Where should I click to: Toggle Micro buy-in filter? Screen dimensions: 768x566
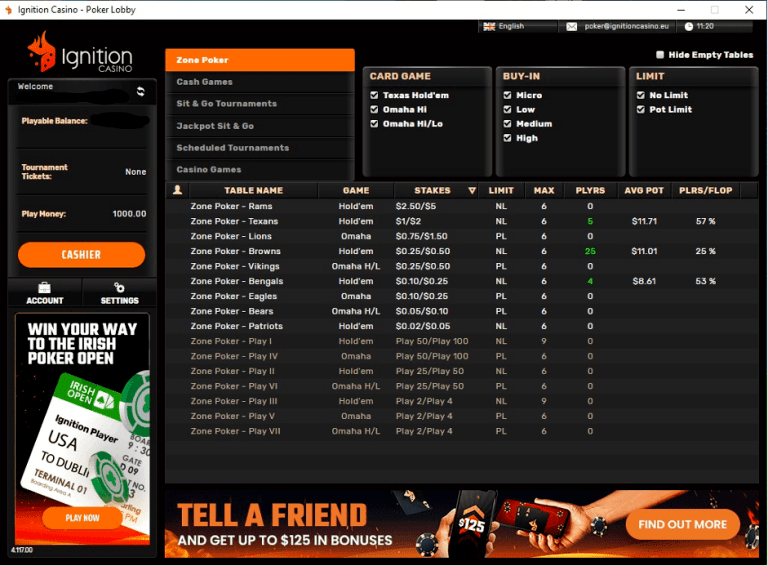[507, 95]
